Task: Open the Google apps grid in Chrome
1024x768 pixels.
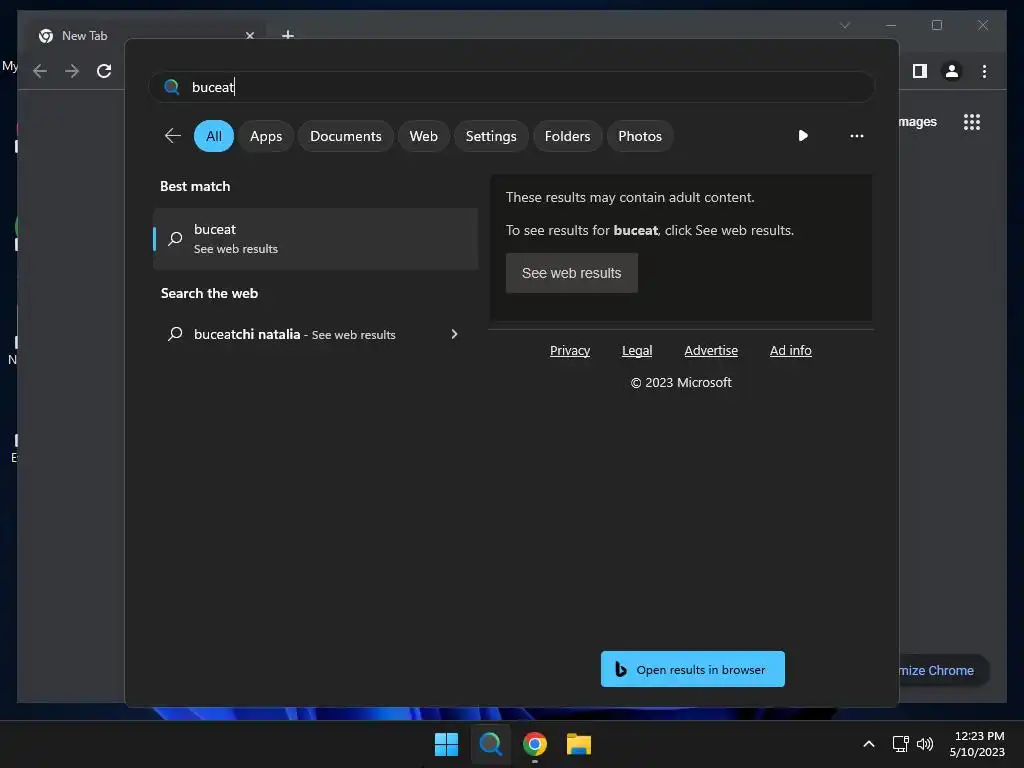Action: tap(972, 122)
